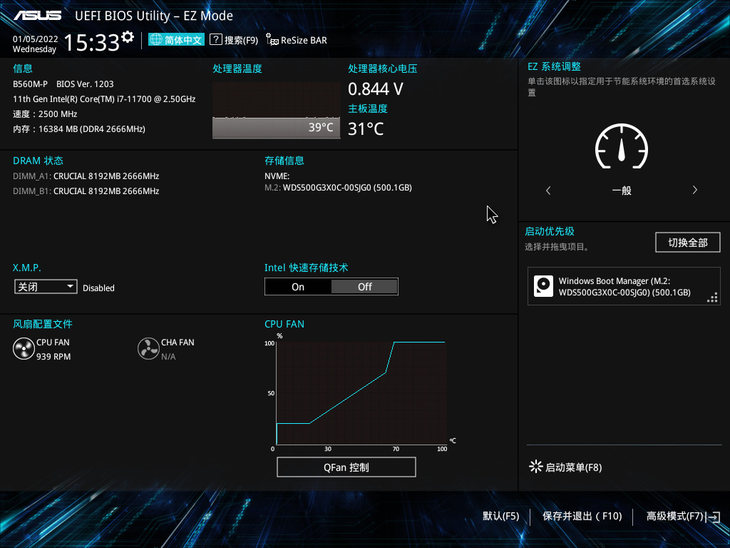
Task: Go to next EZ tuning mode
Action: click(695, 190)
